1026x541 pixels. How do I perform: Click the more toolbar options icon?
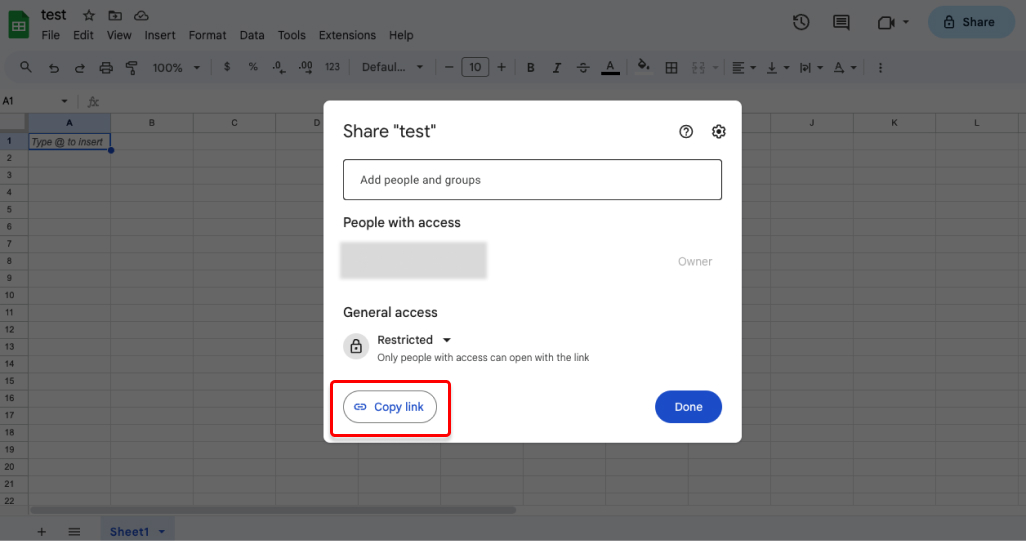click(x=880, y=67)
